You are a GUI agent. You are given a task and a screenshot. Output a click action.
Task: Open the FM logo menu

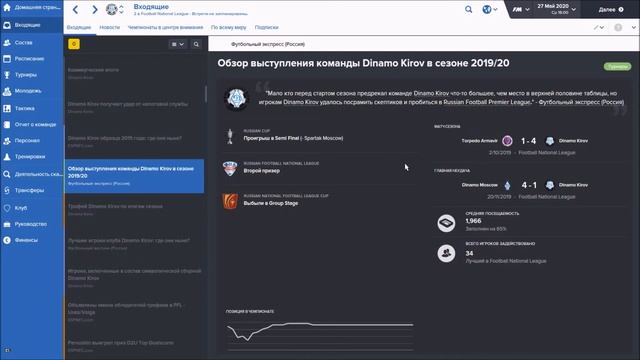click(521, 9)
